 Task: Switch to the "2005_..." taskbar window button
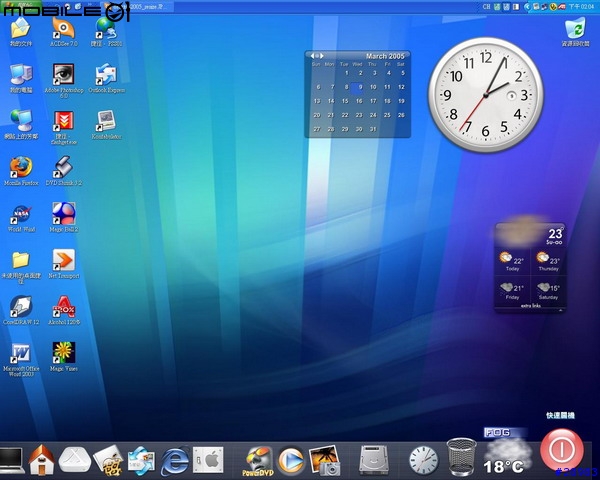tap(139, 7)
